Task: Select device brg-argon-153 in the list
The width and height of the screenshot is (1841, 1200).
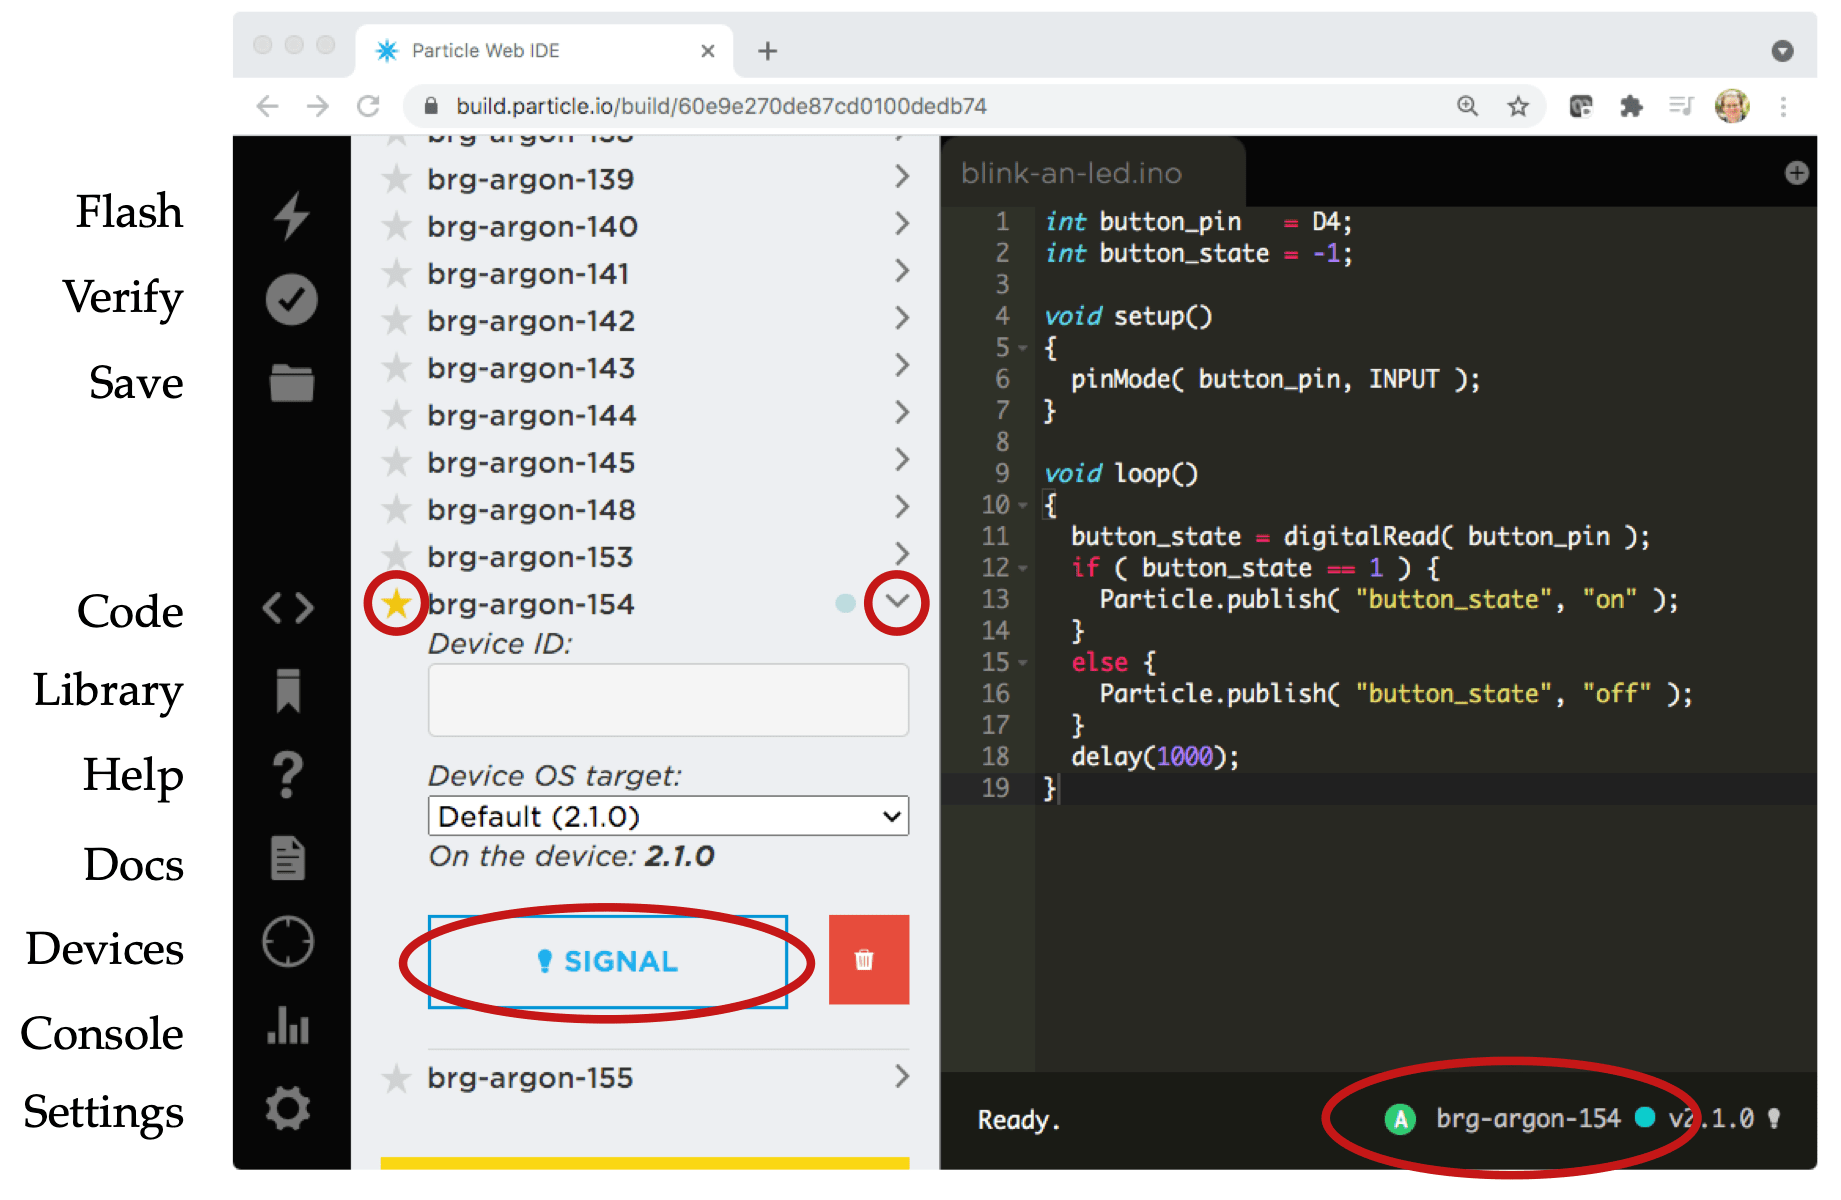Action: point(530,556)
